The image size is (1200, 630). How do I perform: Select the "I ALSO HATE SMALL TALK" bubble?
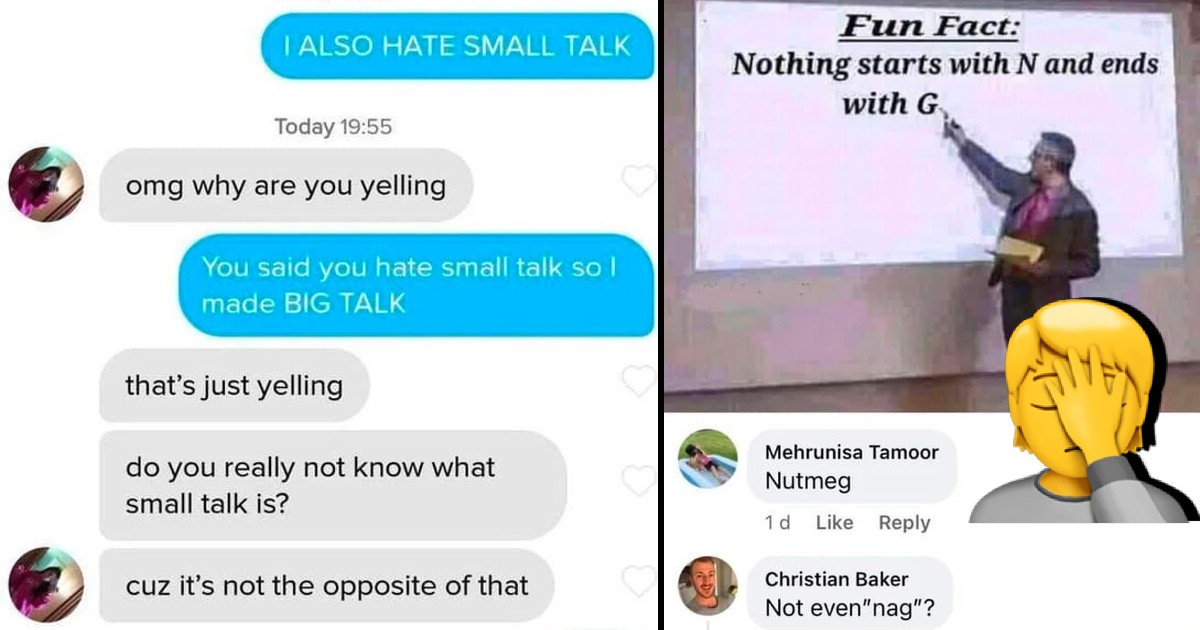pos(457,45)
